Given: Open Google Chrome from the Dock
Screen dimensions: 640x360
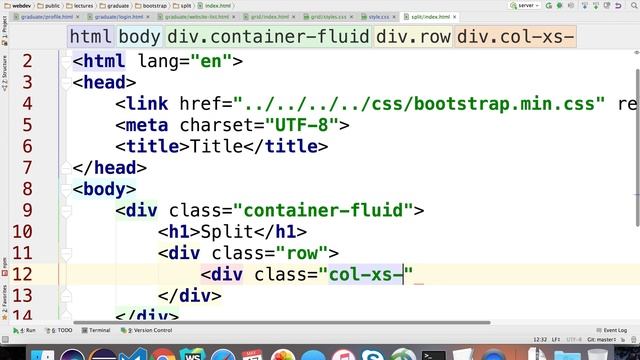Looking at the screenshot, I should (x=163, y=354).
